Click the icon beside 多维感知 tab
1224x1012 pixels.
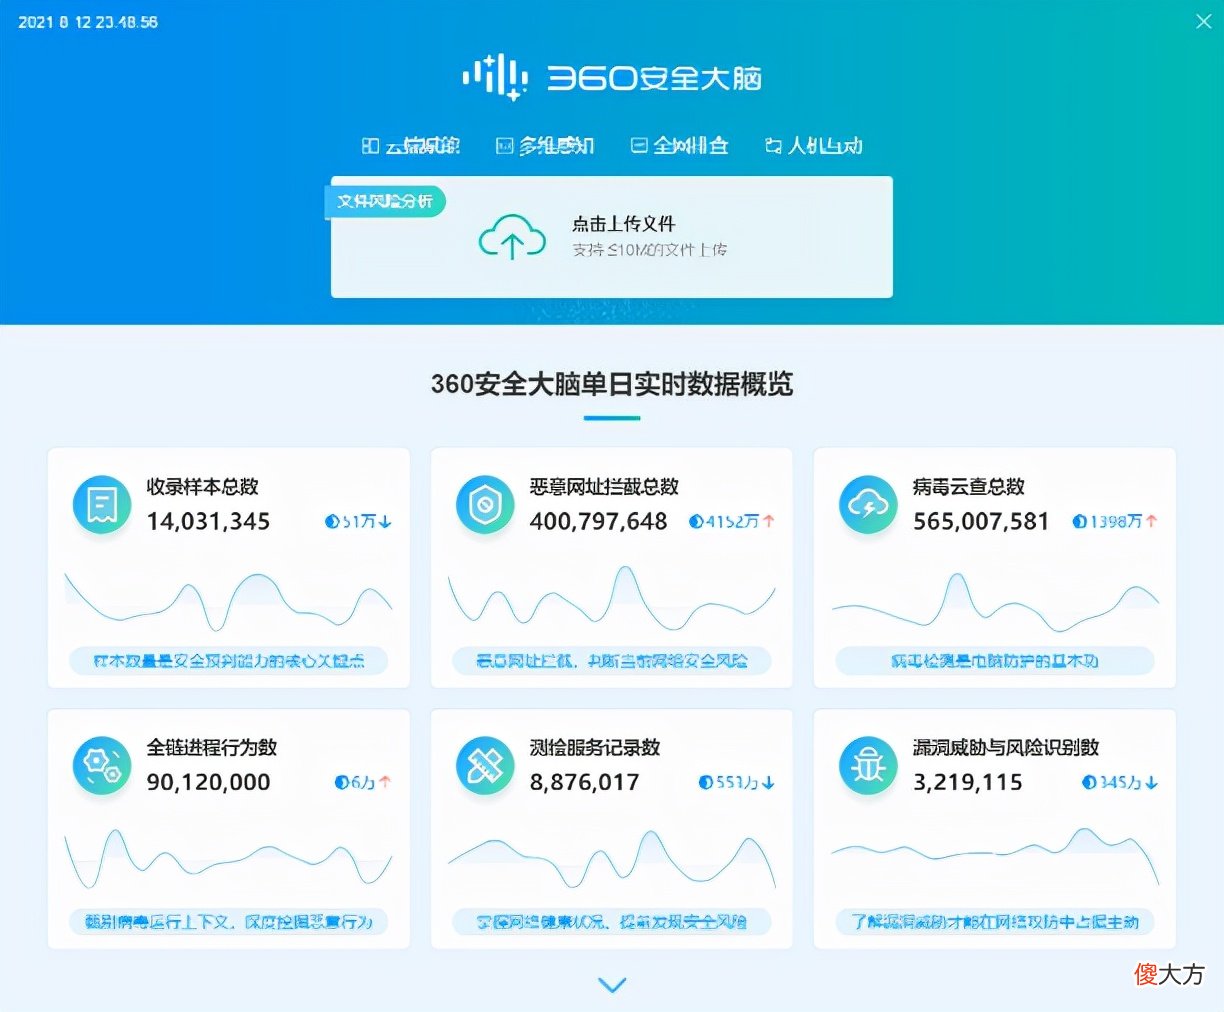505,146
